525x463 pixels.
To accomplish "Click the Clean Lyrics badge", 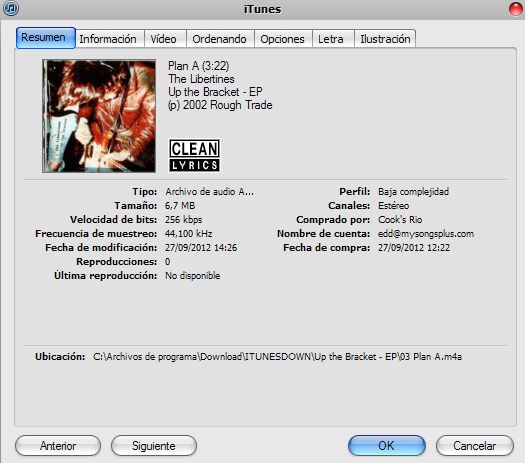I will point(194,156).
